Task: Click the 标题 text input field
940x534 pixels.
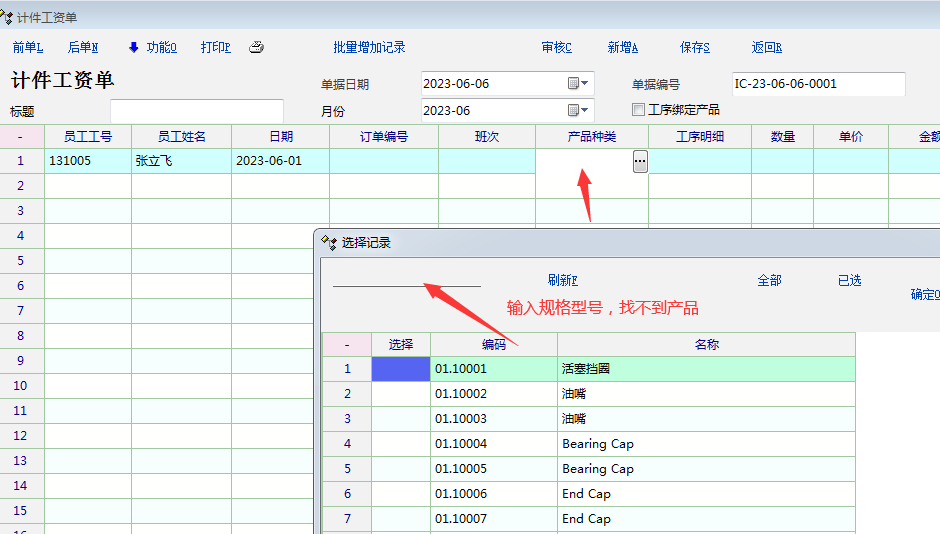Action: (196, 111)
